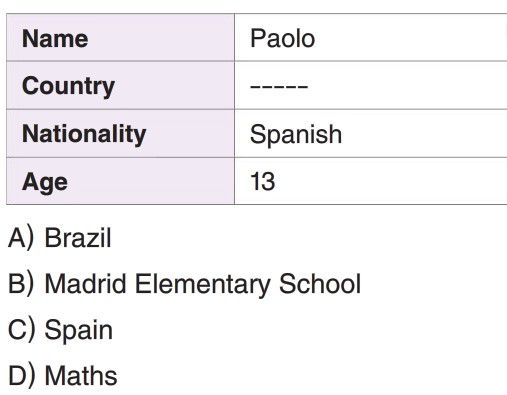Click the letter D) option marker
Viewport: 507px width, 395px height.
[21, 376]
